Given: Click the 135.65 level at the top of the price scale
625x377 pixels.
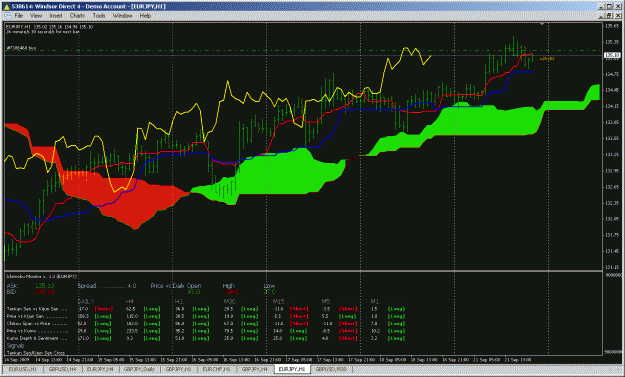Looking at the screenshot, I should coord(612,26).
